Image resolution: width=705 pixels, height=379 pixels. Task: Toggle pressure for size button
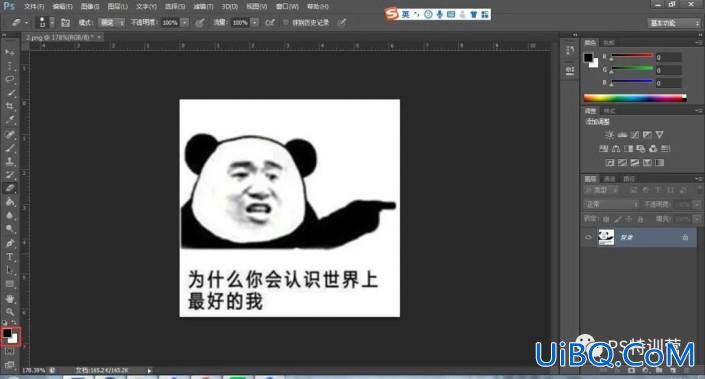tap(342, 22)
